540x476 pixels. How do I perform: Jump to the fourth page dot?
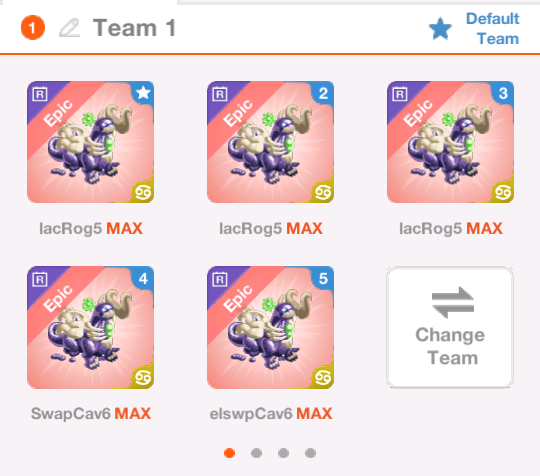(x=310, y=453)
